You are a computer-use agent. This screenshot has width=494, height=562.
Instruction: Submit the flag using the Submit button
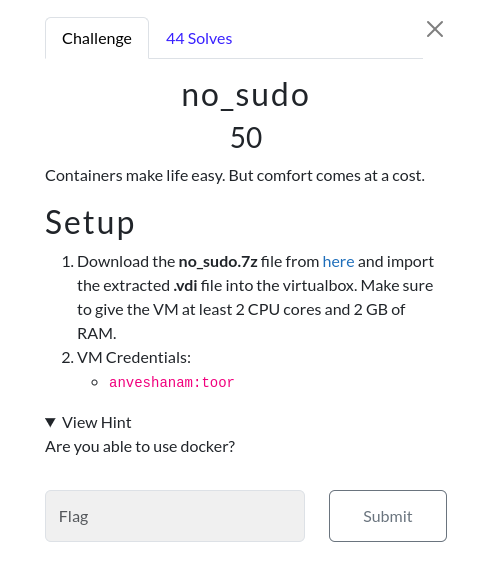tap(388, 516)
